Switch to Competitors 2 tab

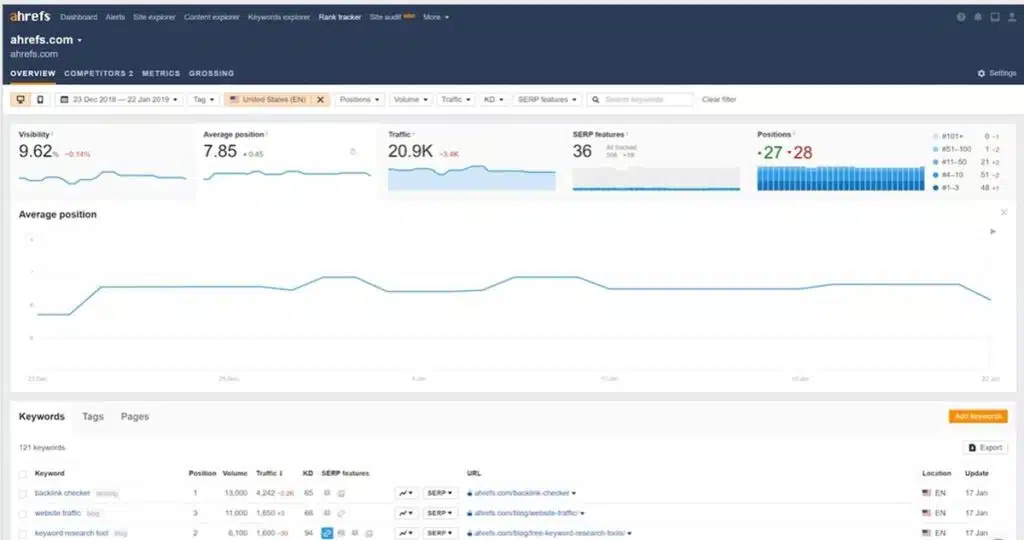coord(99,73)
